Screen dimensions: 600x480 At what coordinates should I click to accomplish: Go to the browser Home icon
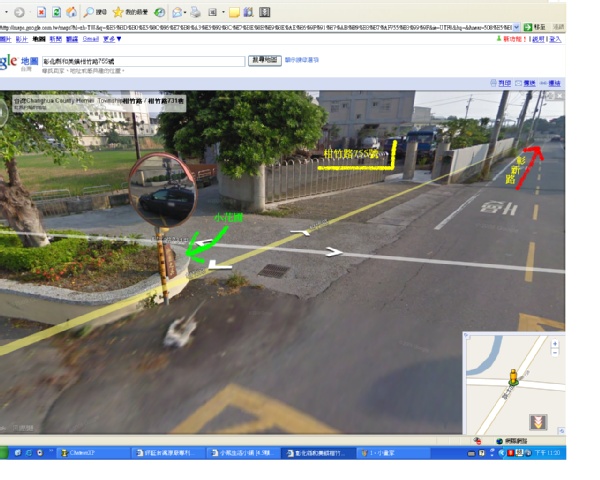[70, 12]
